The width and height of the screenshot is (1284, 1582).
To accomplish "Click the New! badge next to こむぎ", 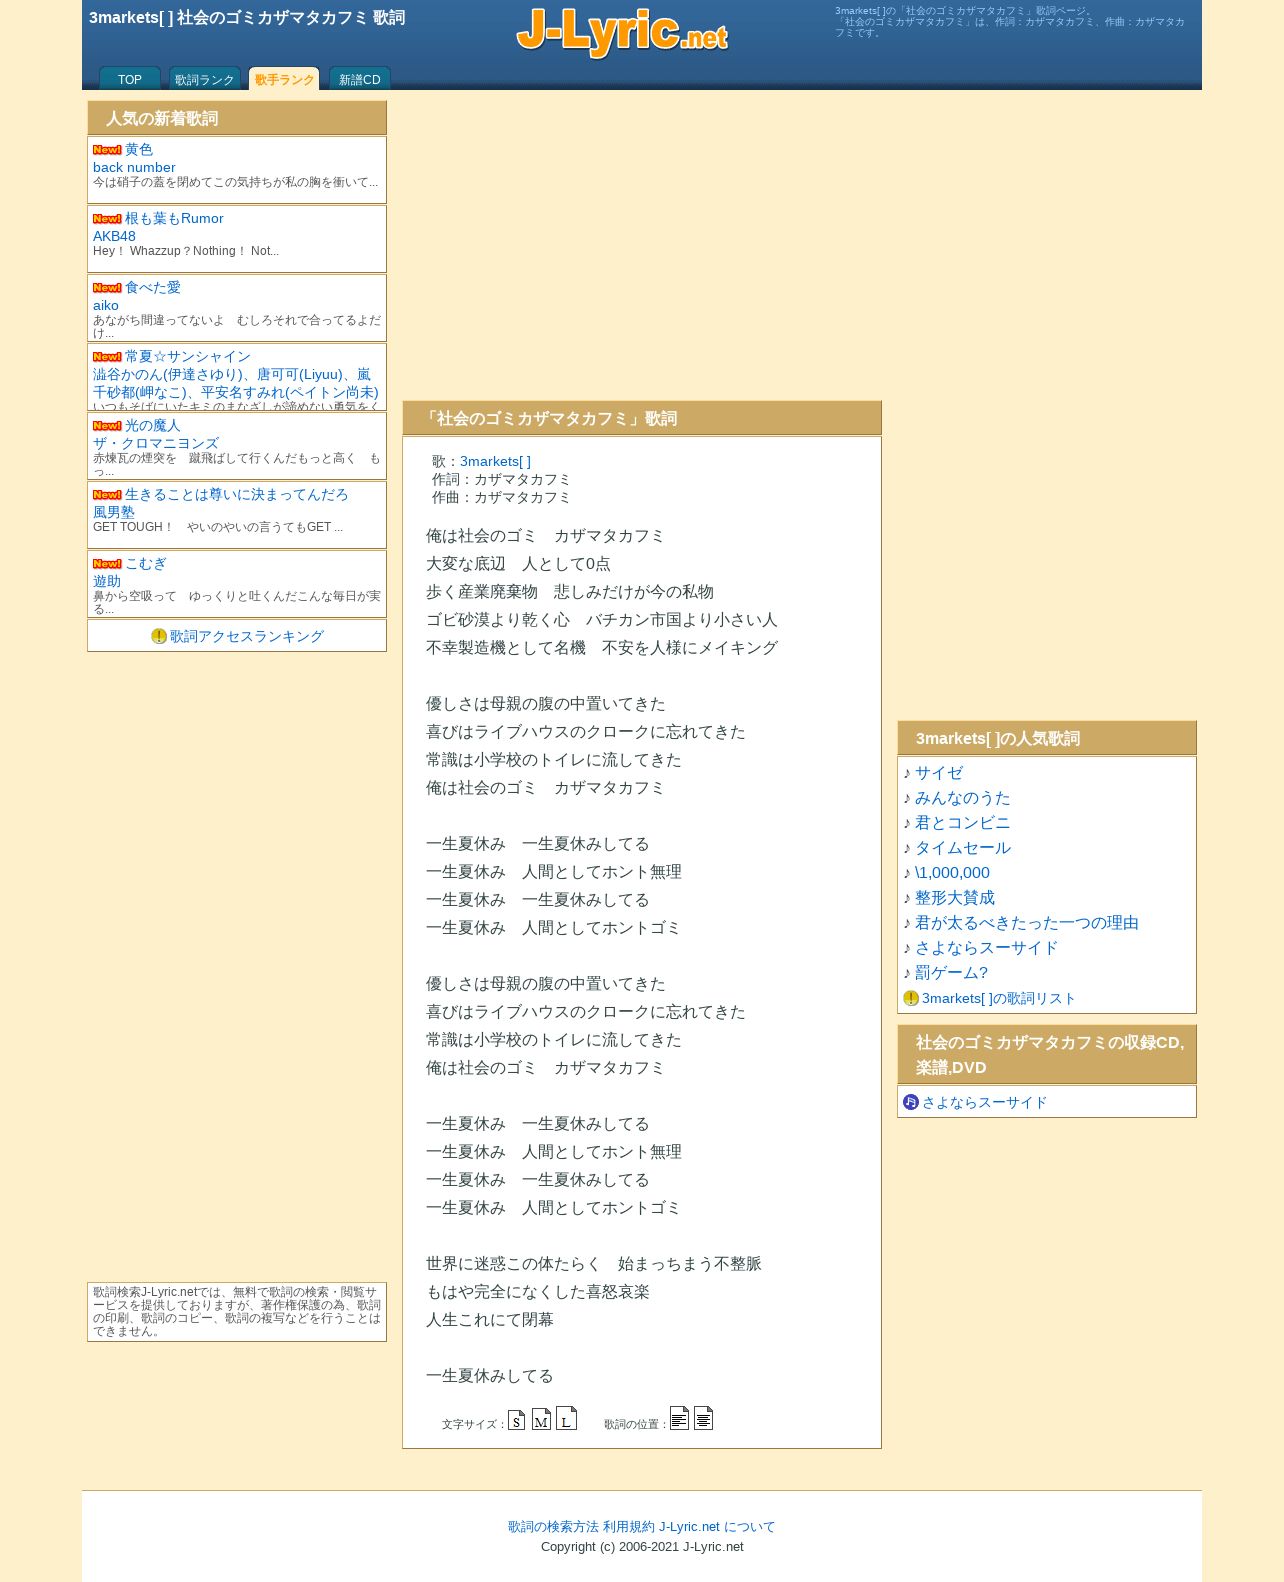I will (107, 564).
